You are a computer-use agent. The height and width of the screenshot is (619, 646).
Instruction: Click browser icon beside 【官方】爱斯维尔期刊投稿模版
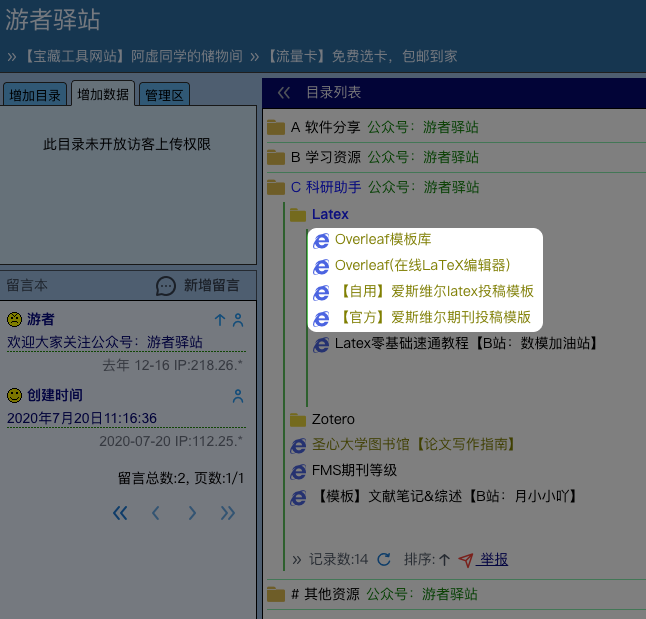[321, 319]
